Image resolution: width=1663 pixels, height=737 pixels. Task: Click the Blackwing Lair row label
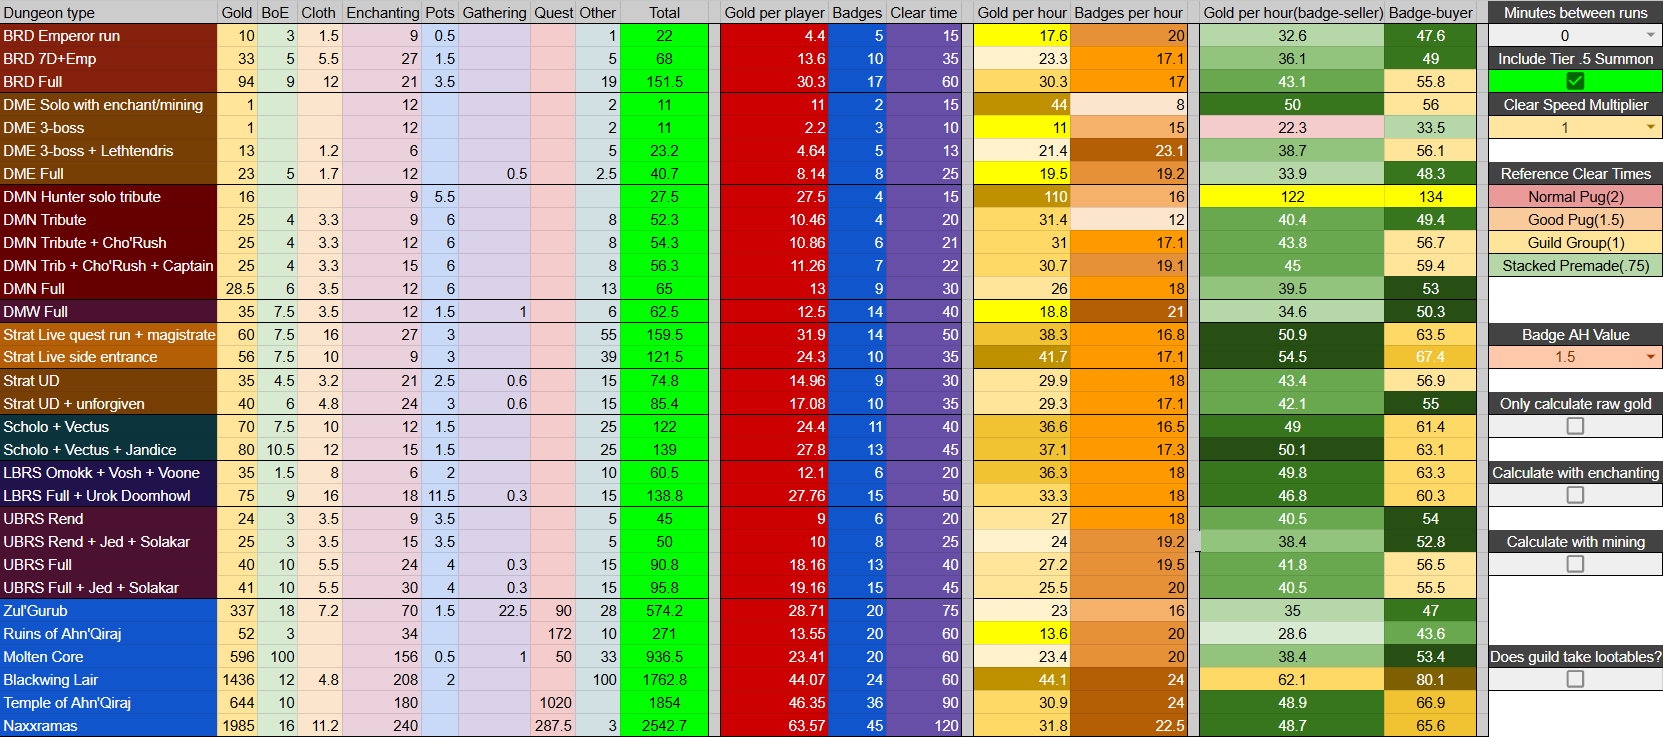(x=108, y=680)
